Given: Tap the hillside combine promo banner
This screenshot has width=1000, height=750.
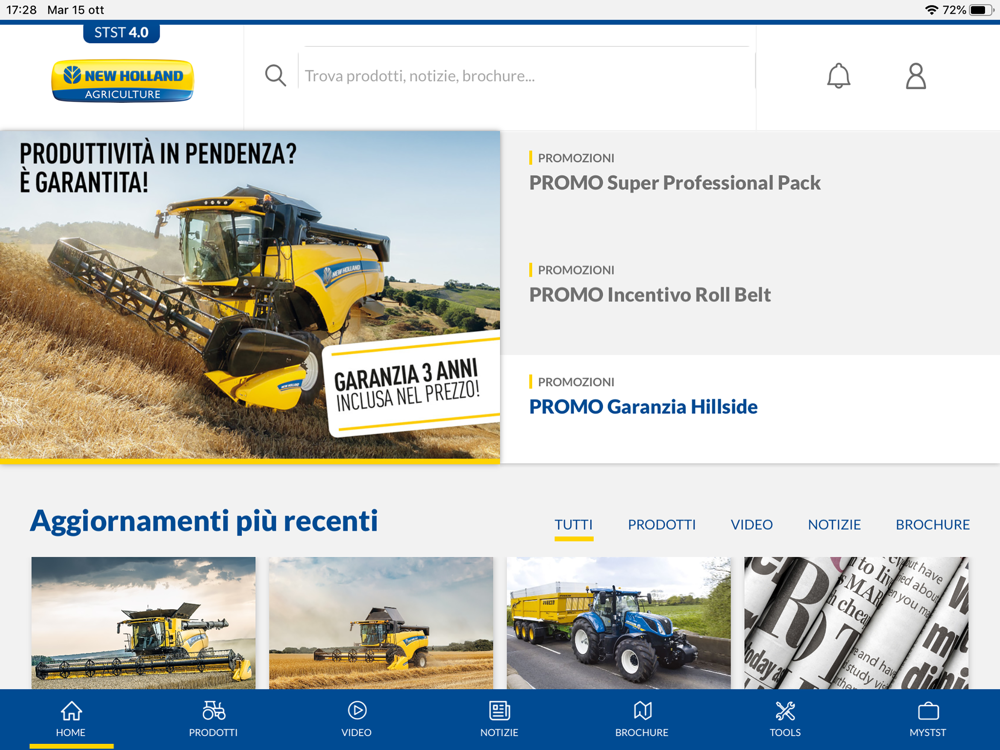Looking at the screenshot, I should pos(250,297).
